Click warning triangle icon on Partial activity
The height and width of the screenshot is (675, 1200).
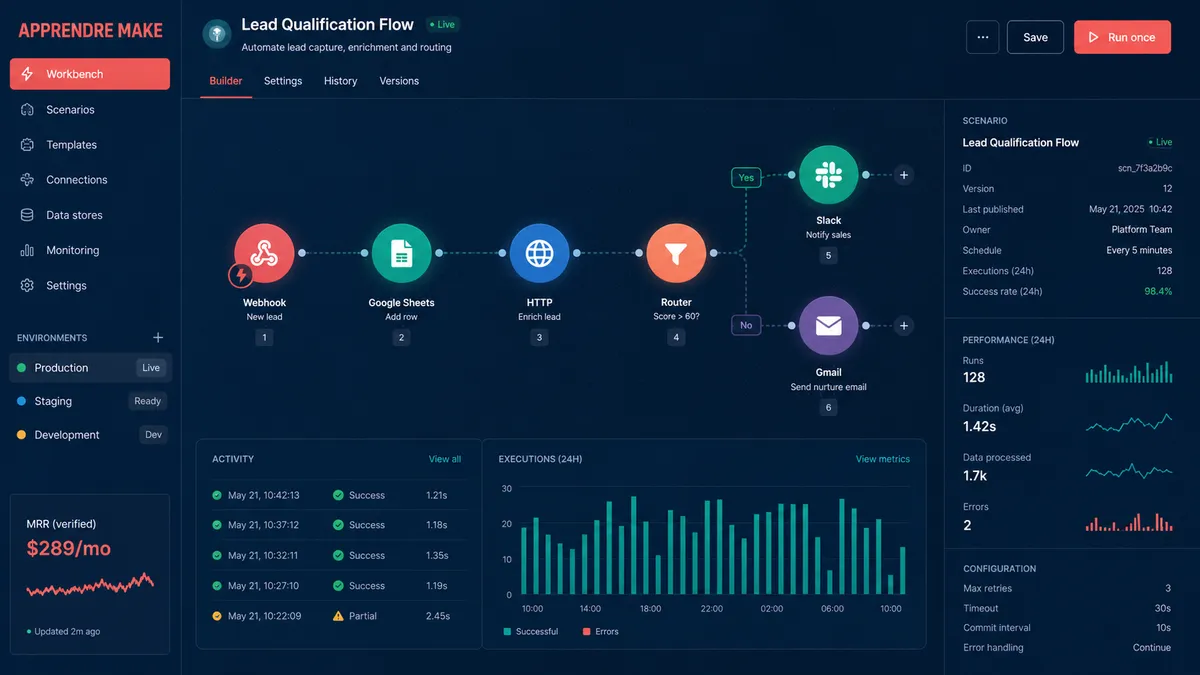tap(338, 616)
